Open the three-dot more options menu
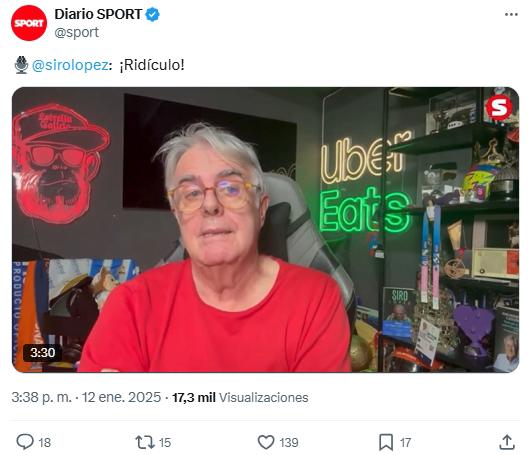 (x=511, y=15)
